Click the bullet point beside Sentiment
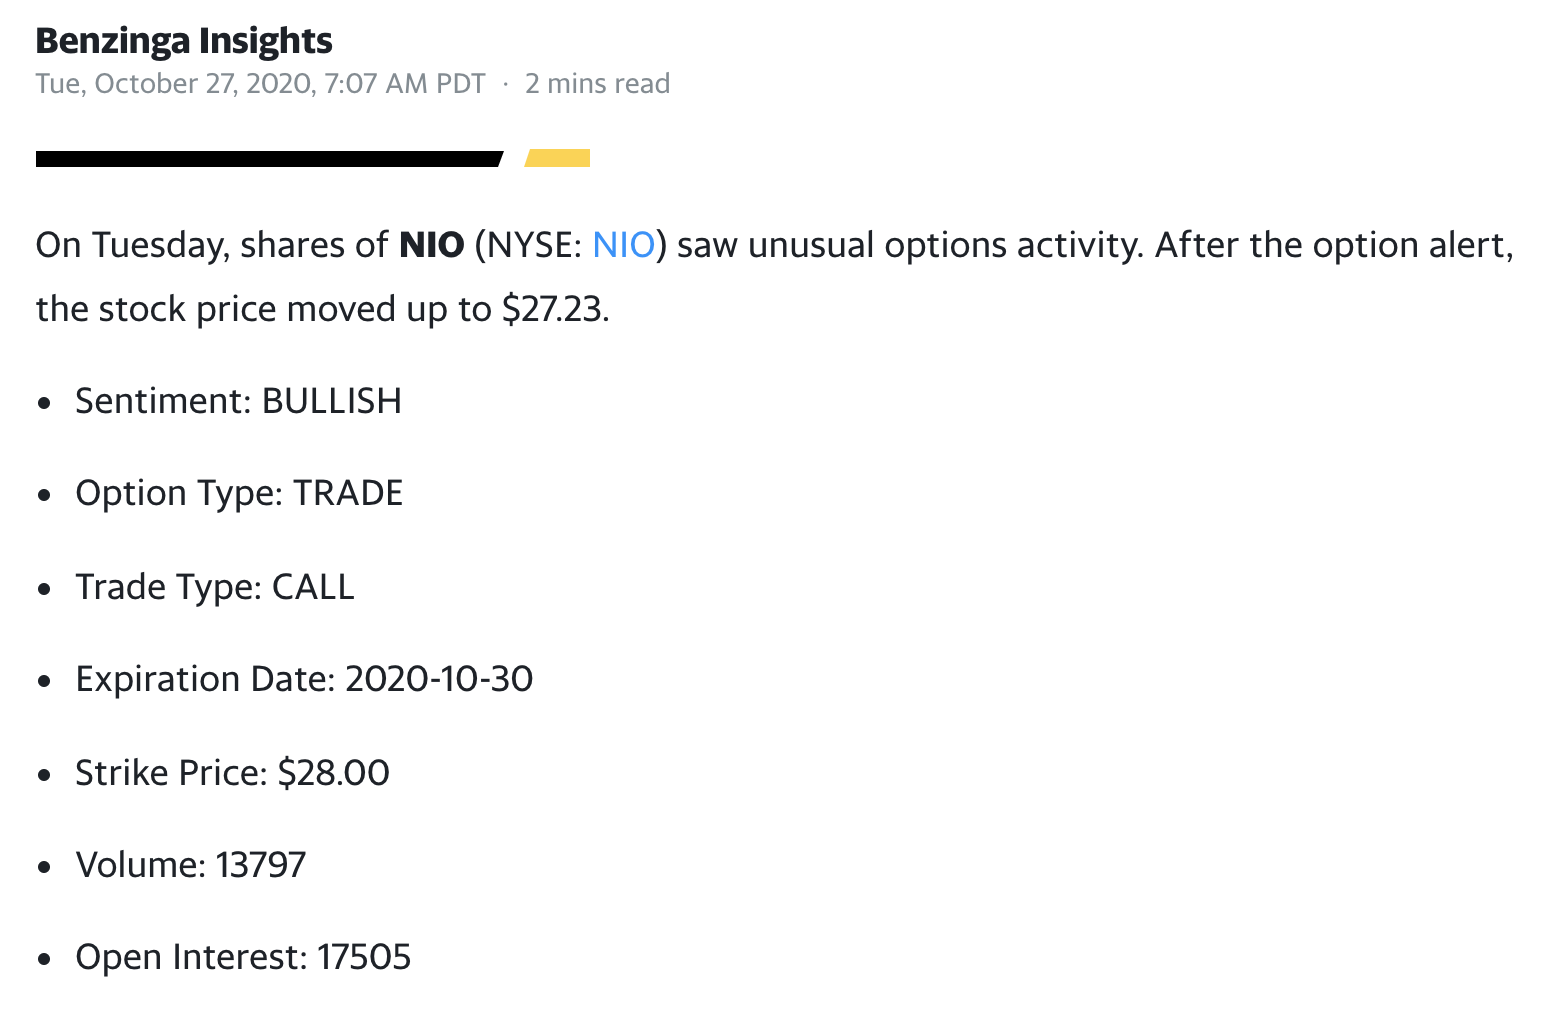The width and height of the screenshot is (1544, 1014). [x=44, y=403]
